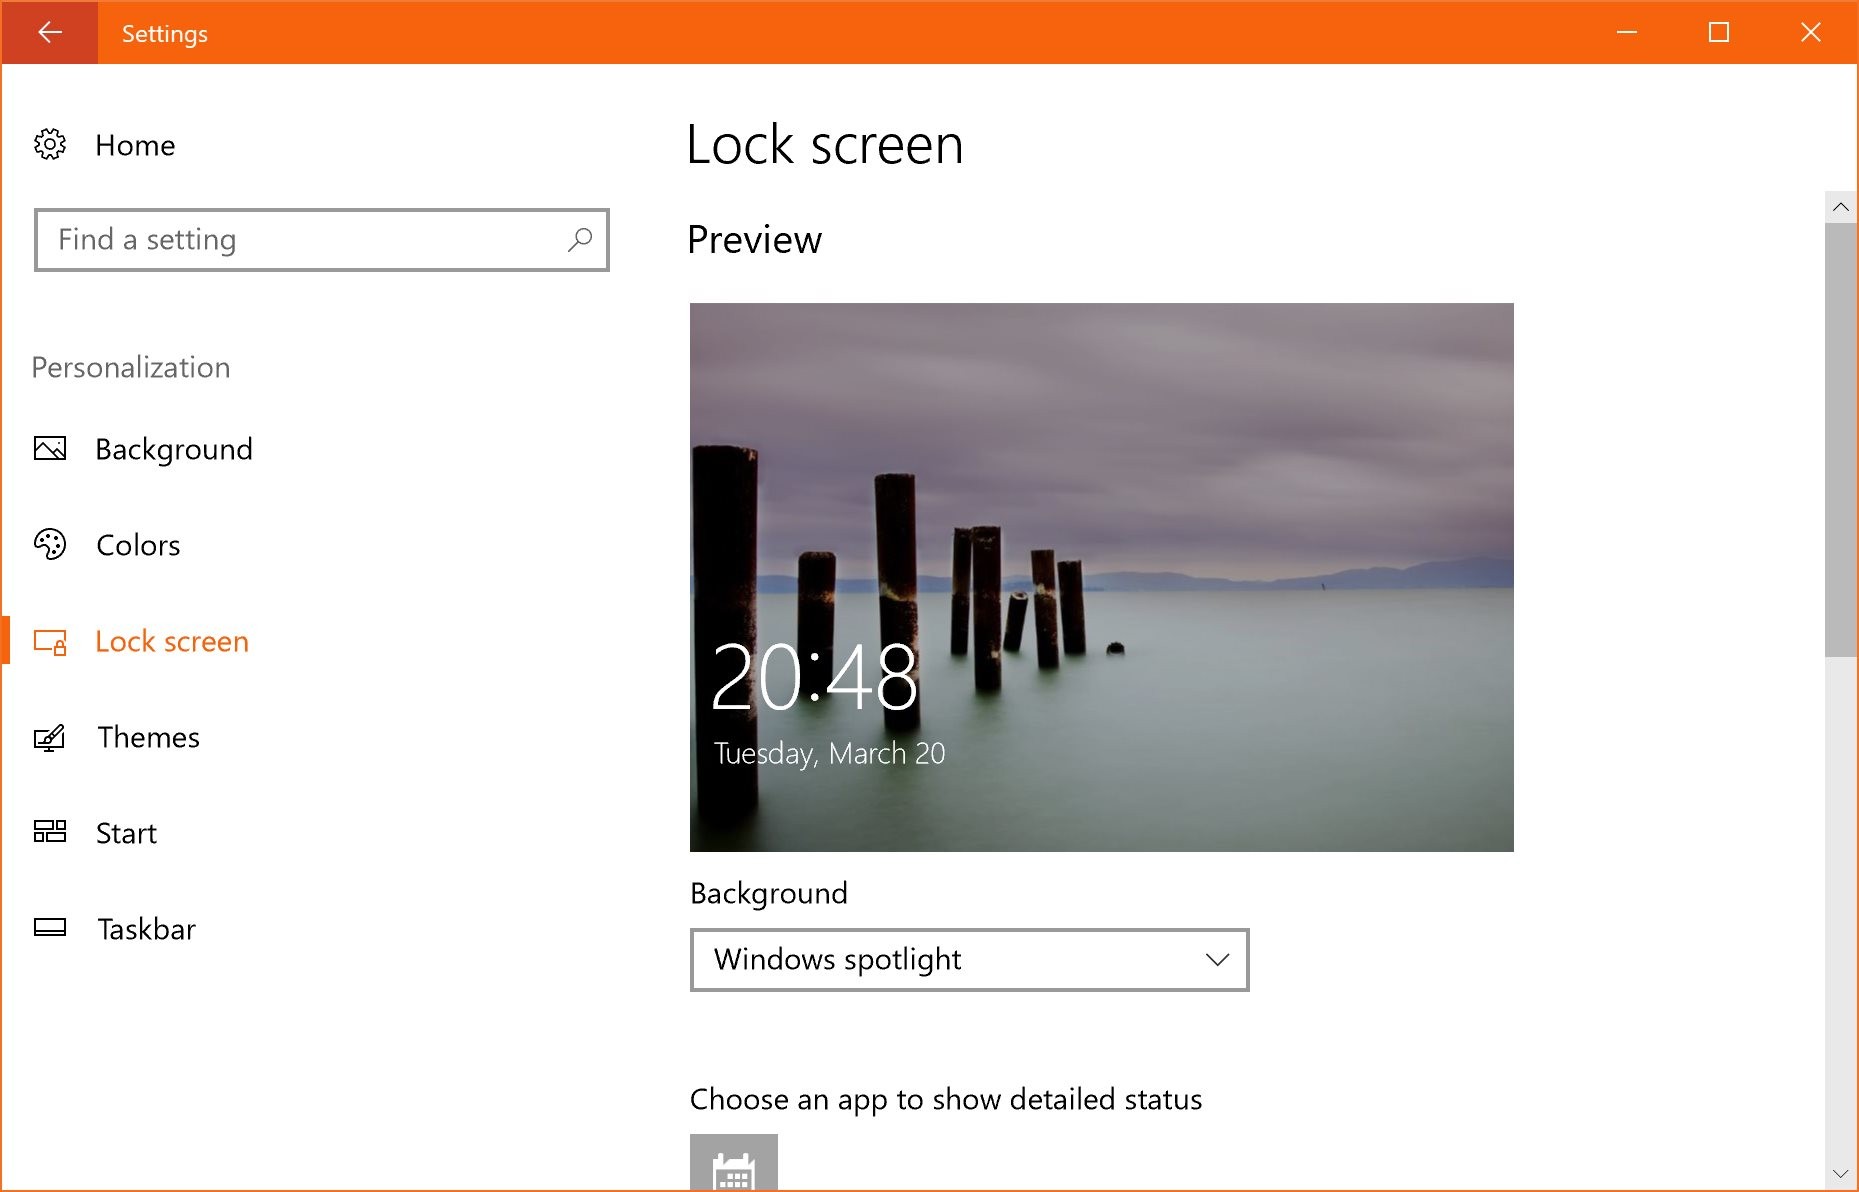Navigate to Settings Home
1859x1192 pixels.
[135, 145]
